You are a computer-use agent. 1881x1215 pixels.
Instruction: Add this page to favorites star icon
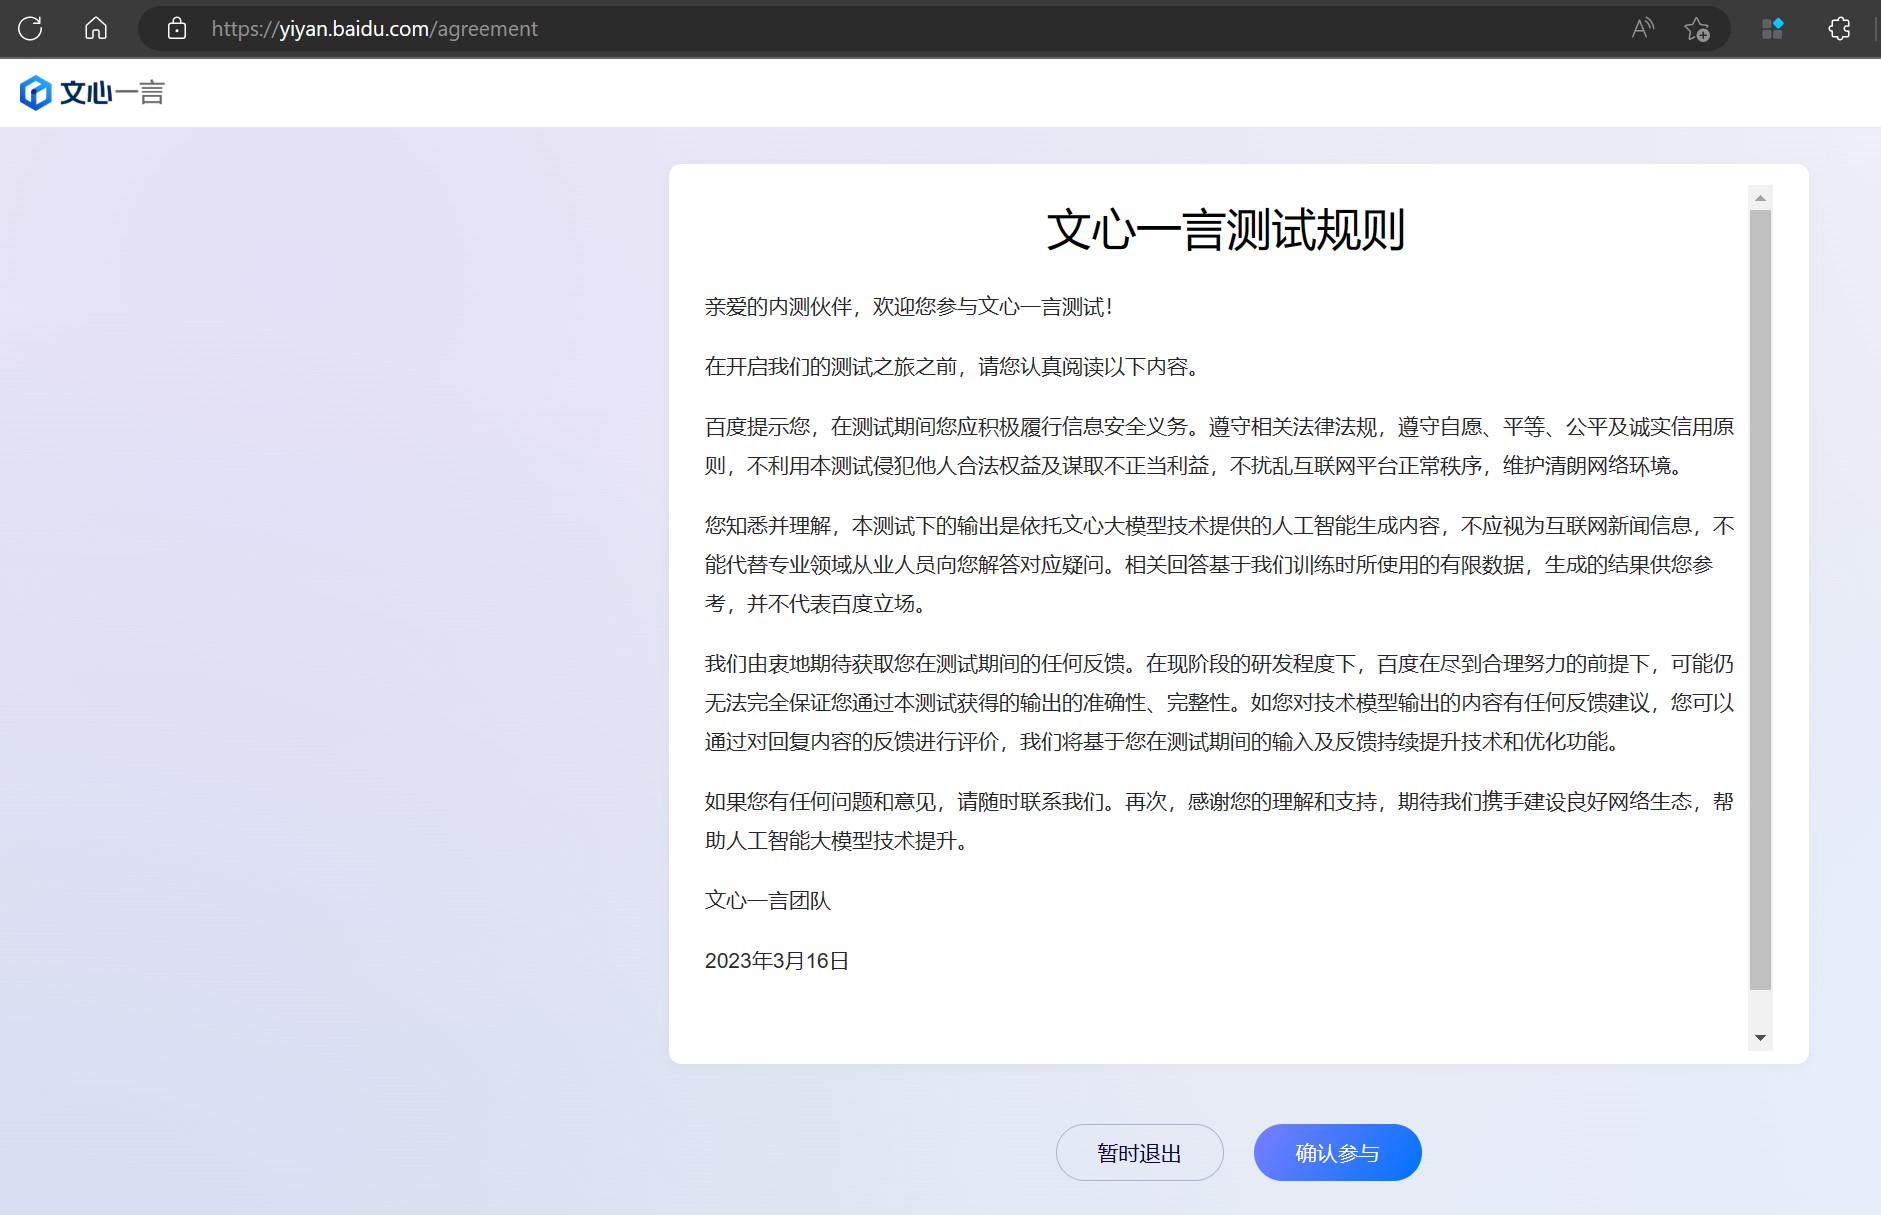(1697, 29)
